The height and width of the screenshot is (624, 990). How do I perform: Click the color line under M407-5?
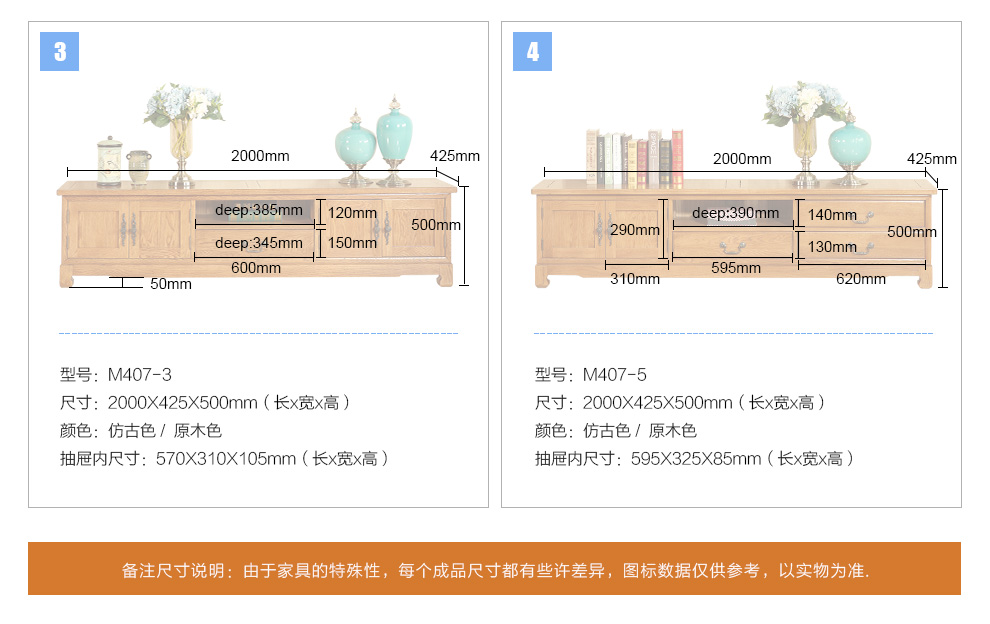[616, 431]
